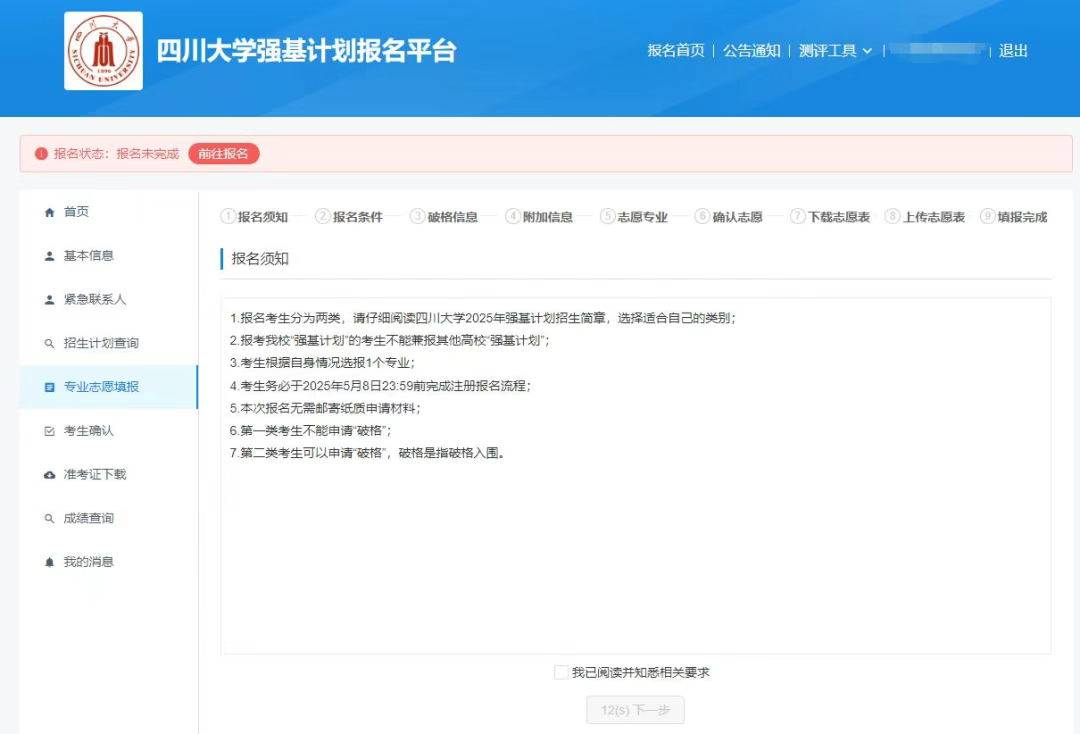Click the person icon beside 基本信息

point(49,256)
